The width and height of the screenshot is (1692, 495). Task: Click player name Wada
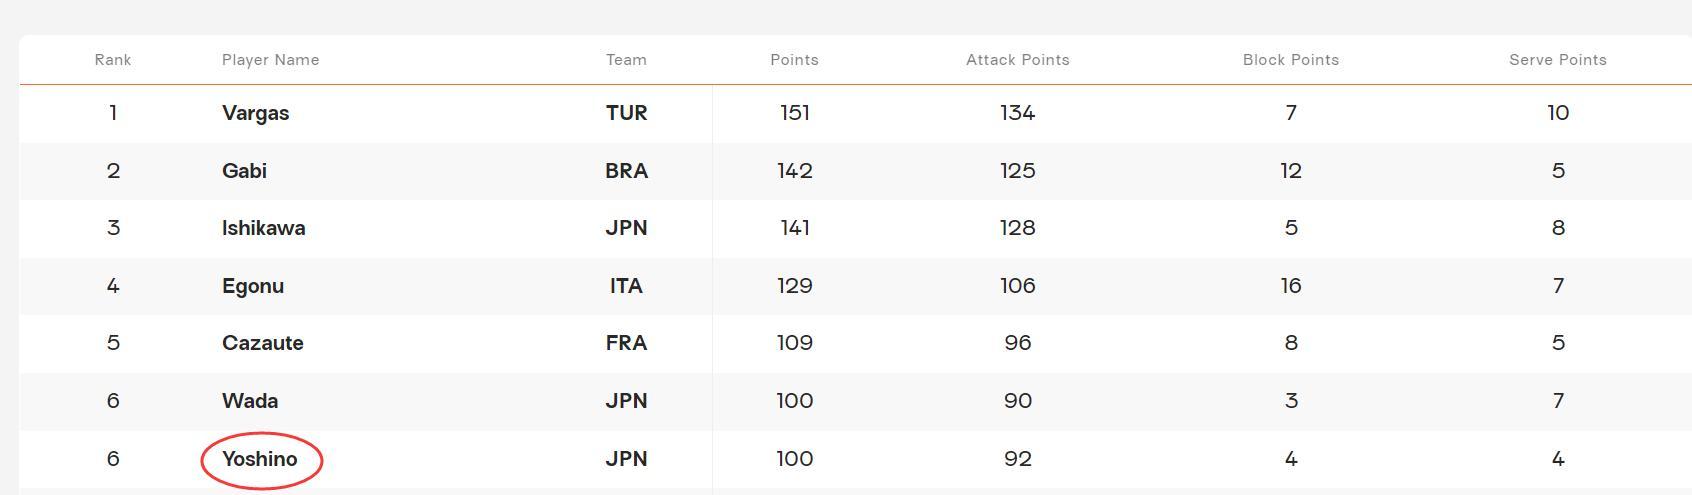(x=250, y=401)
